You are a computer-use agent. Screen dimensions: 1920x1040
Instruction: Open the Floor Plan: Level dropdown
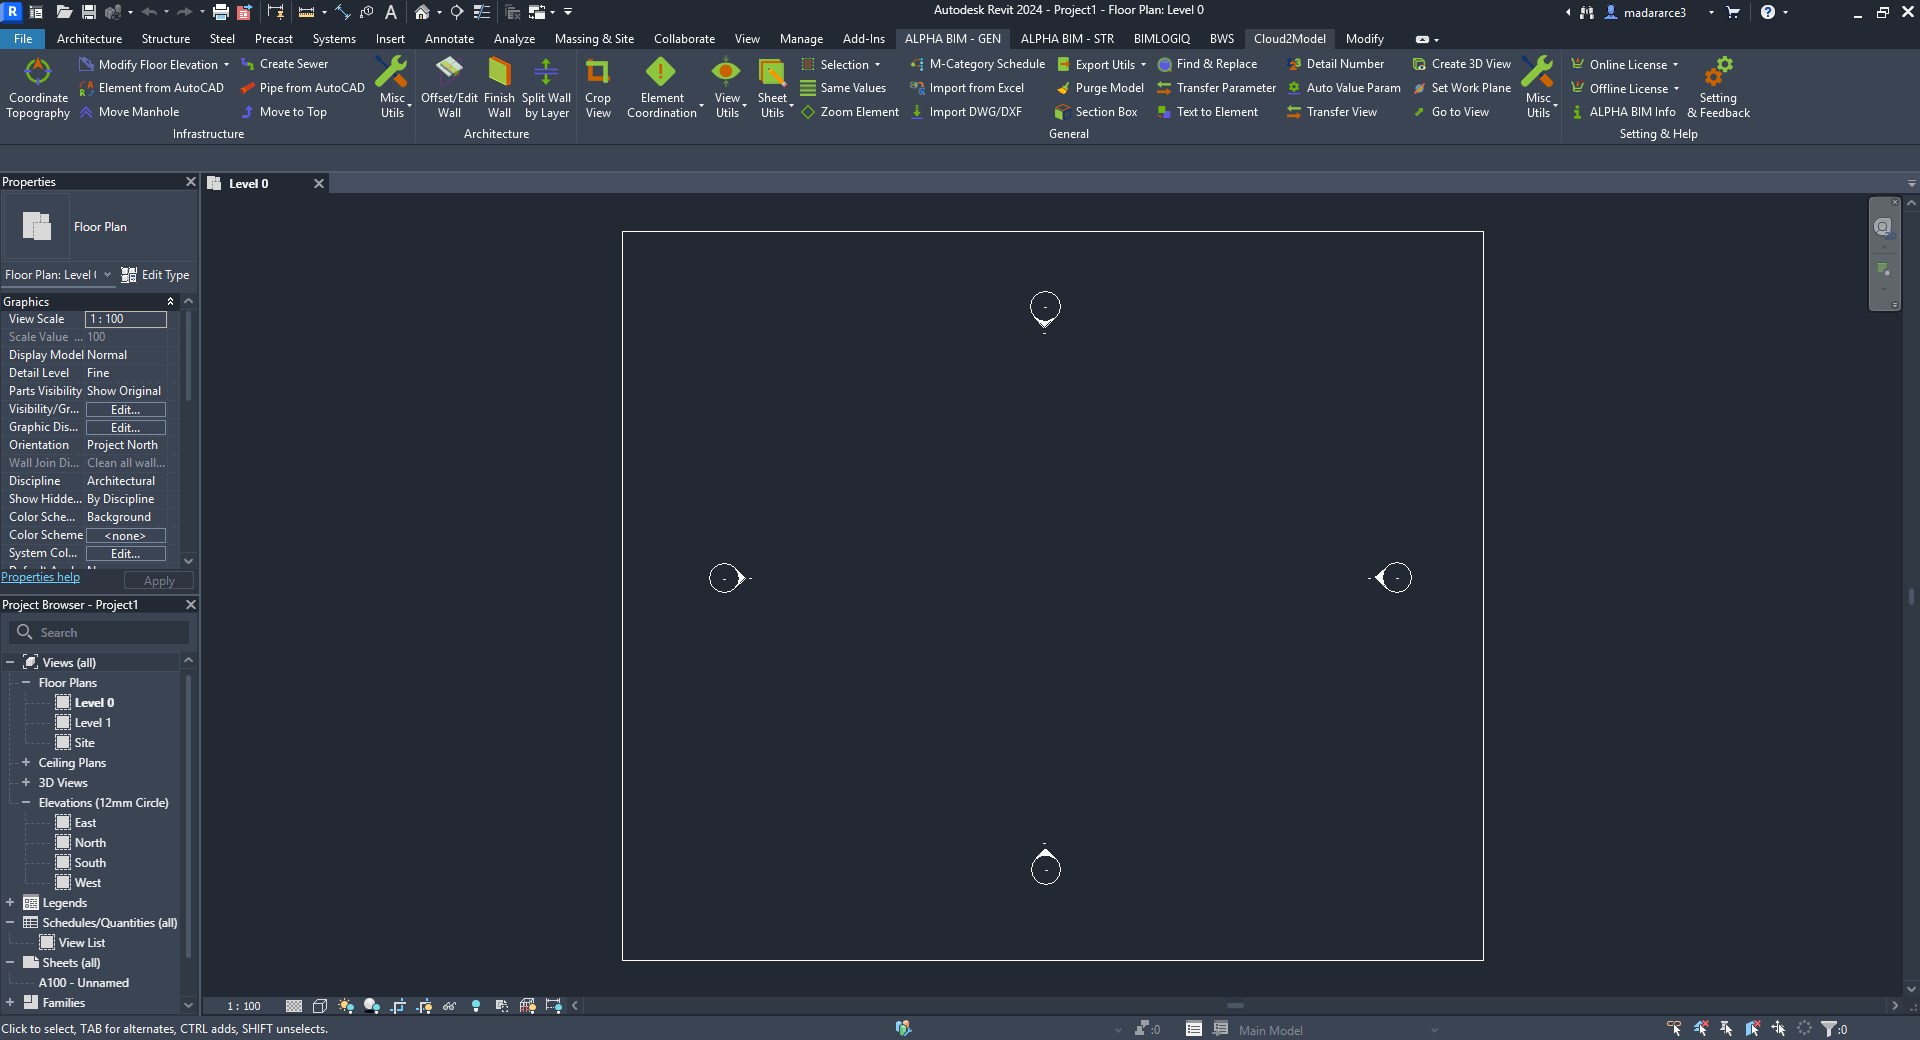[x=58, y=275]
